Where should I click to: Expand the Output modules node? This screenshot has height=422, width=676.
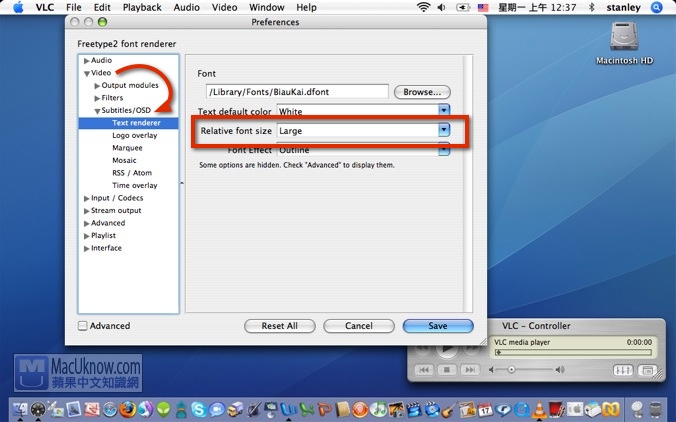97,86
